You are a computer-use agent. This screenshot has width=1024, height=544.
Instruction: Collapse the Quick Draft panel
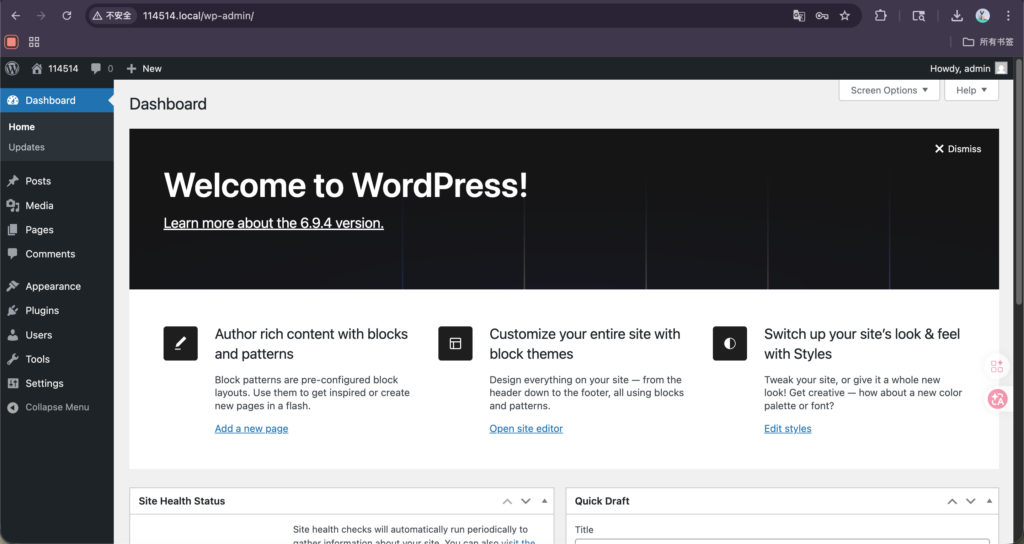click(989, 501)
